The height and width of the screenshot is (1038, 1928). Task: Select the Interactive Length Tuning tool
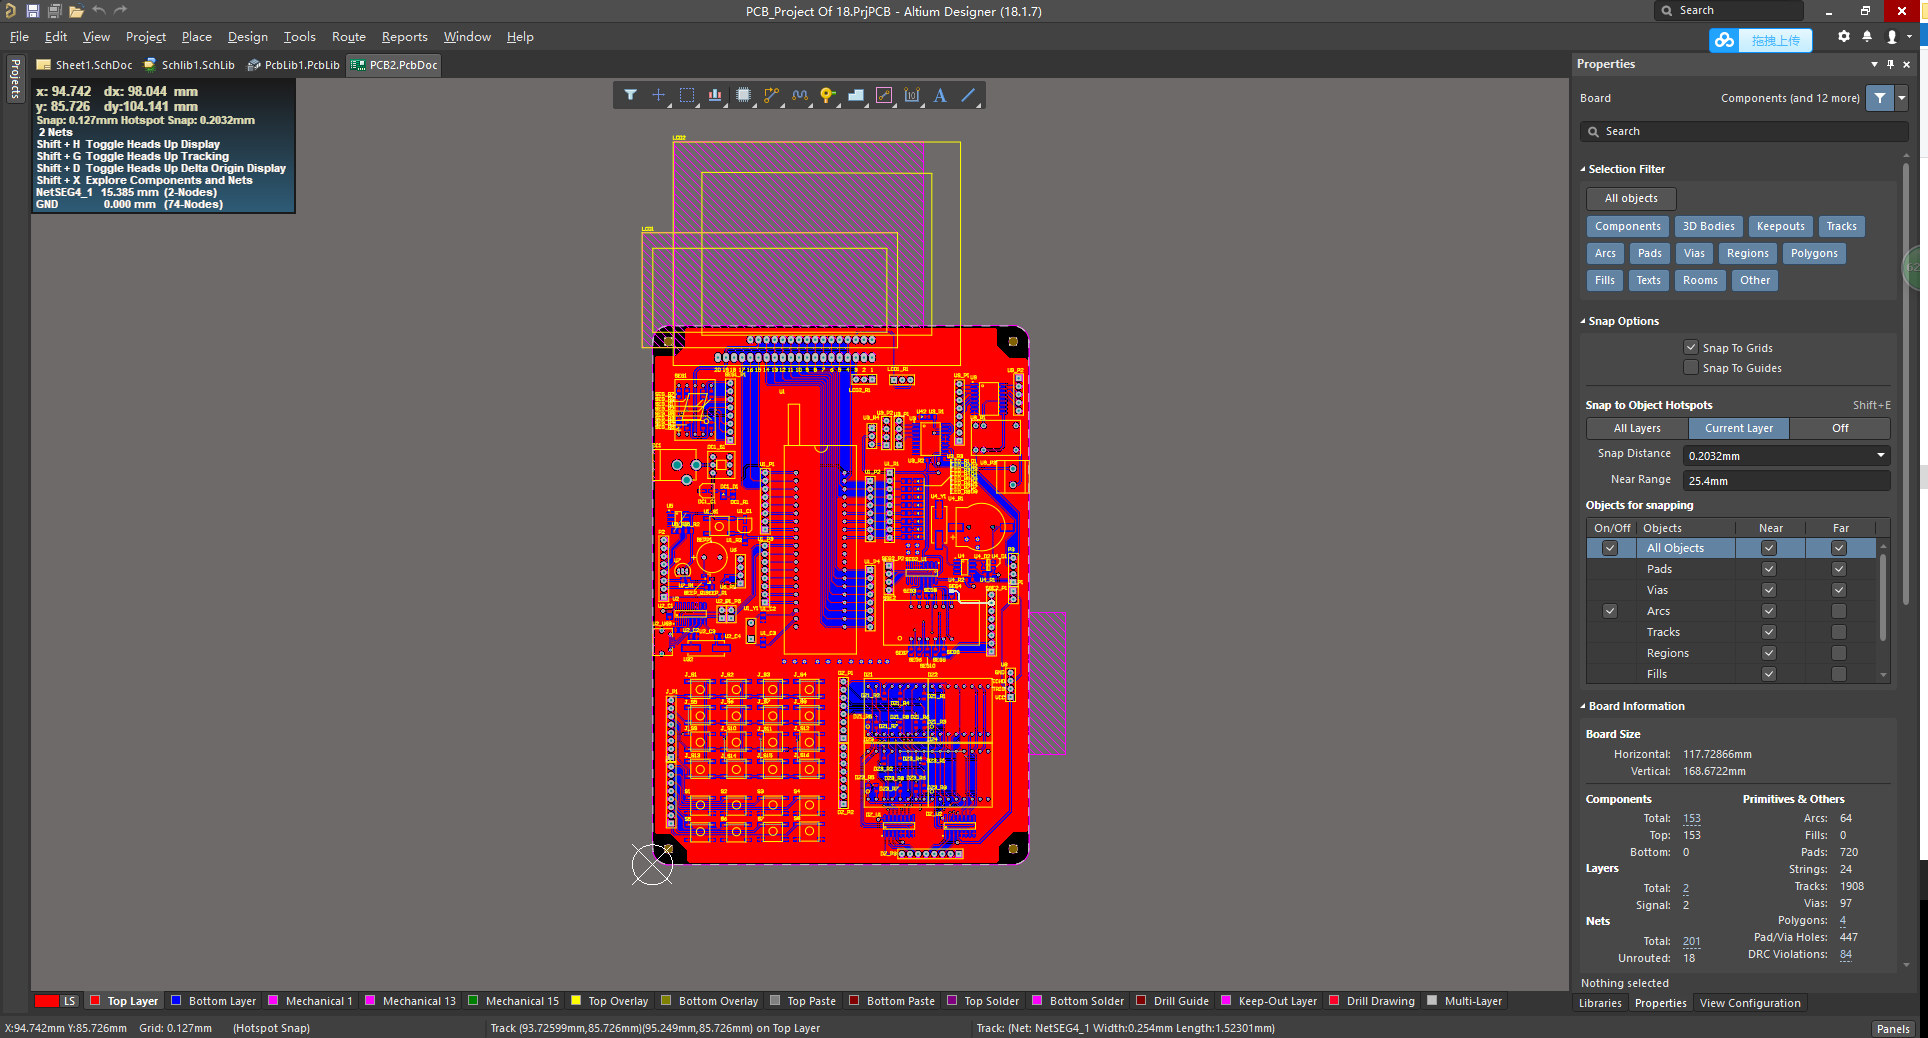coord(799,95)
